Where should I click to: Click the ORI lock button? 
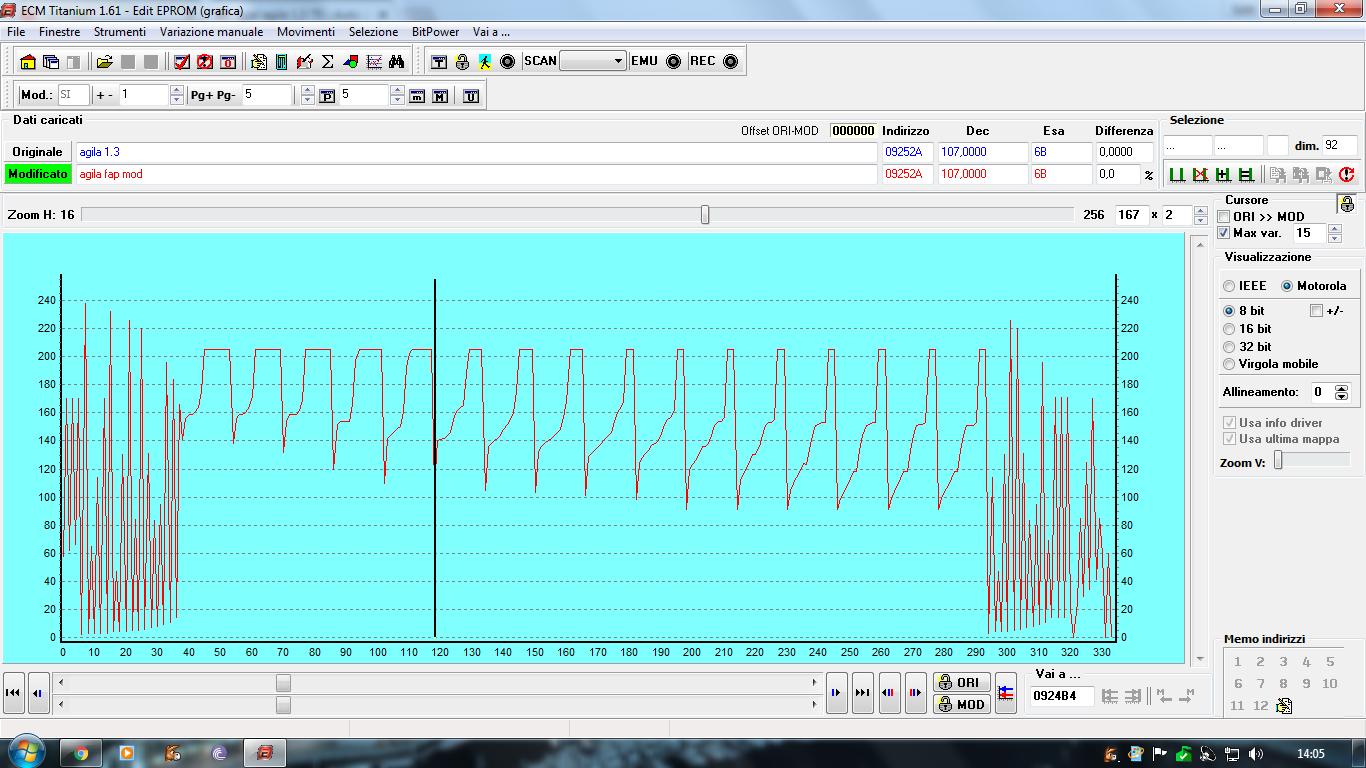pyautogui.click(x=962, y=682)
